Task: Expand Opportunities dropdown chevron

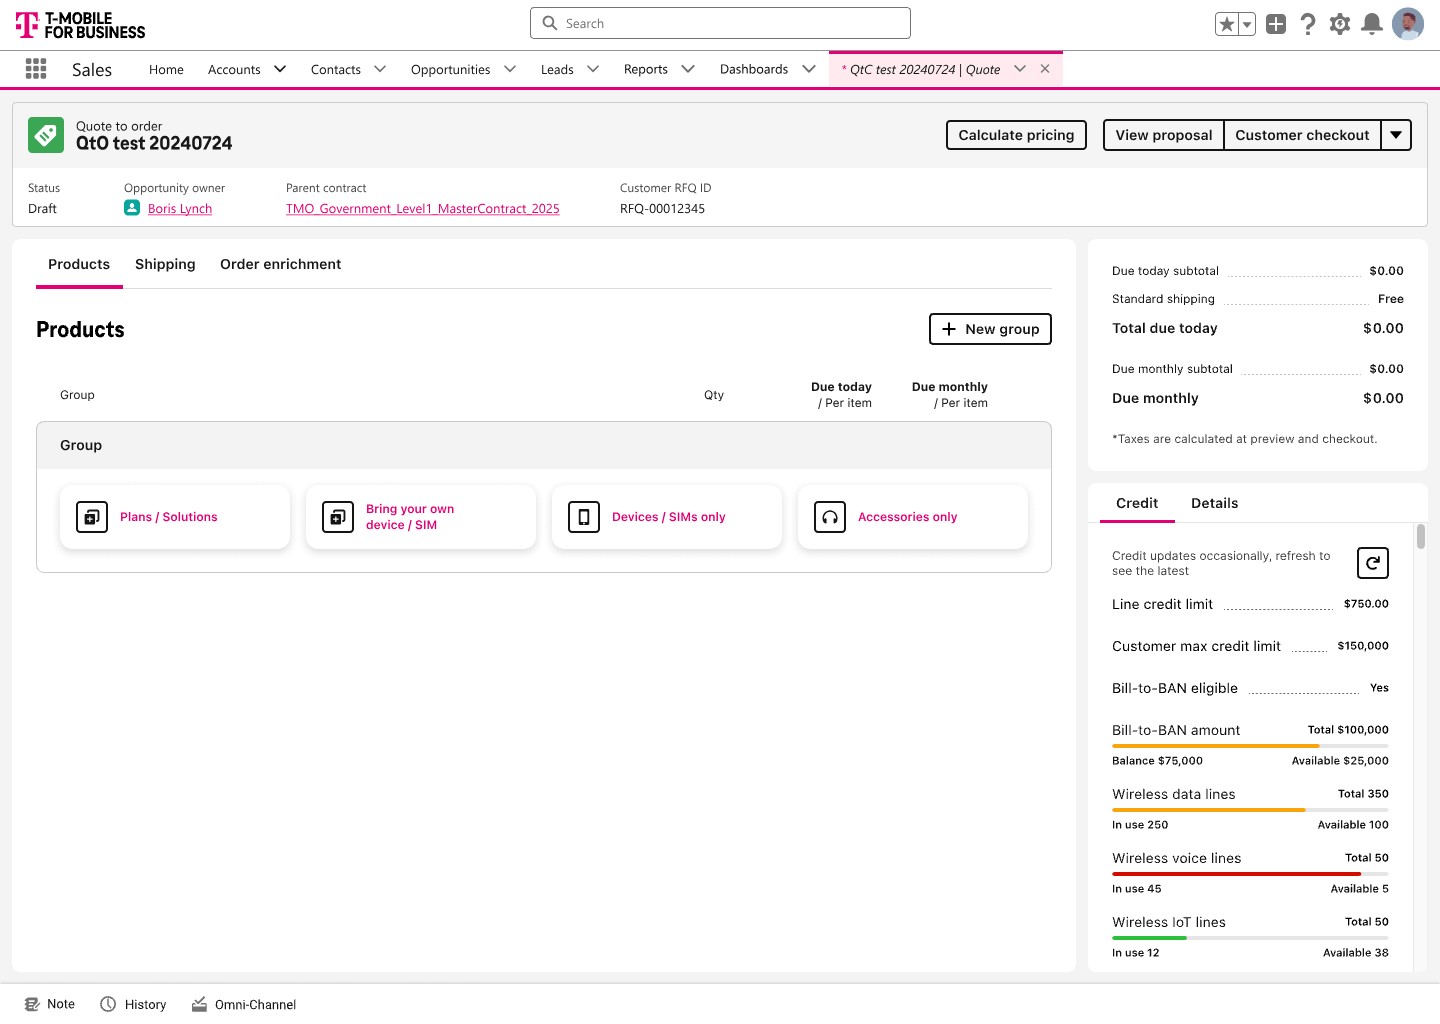Action: coord(510,69)
